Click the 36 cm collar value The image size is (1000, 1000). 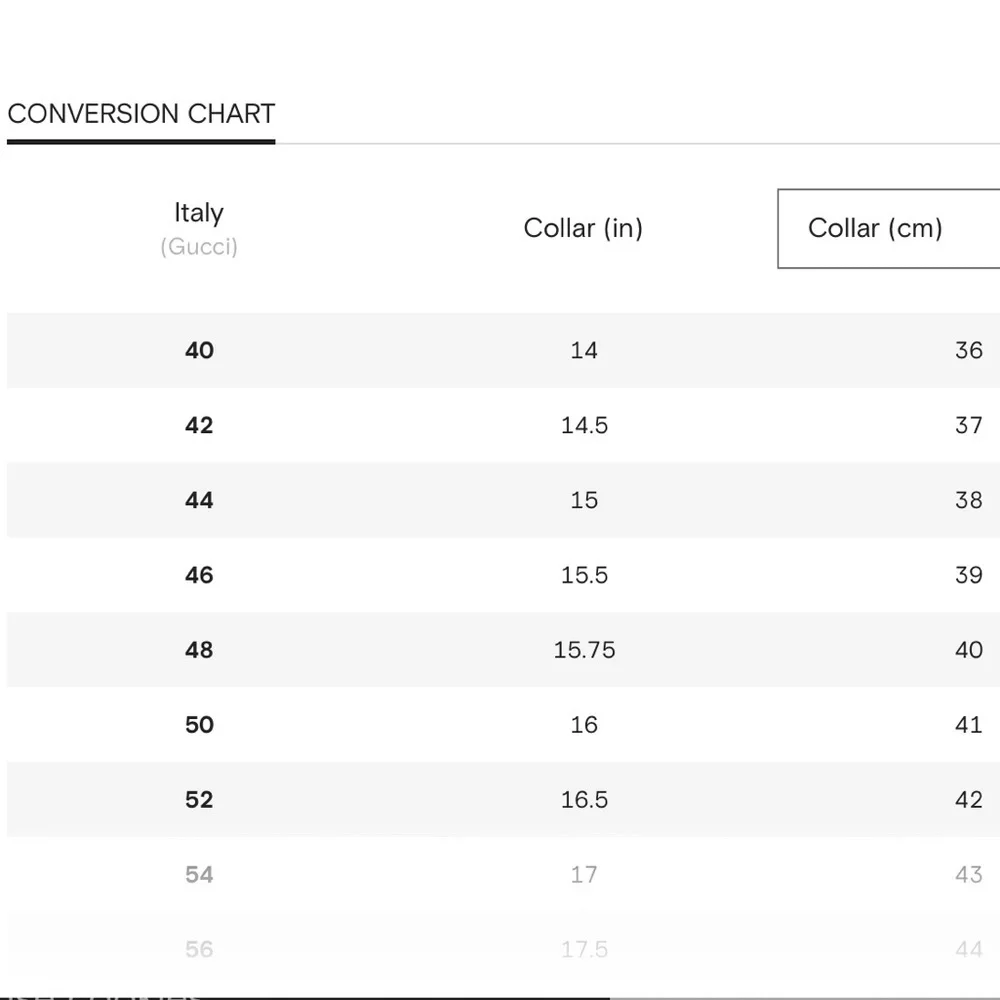(x=969, y=350)
